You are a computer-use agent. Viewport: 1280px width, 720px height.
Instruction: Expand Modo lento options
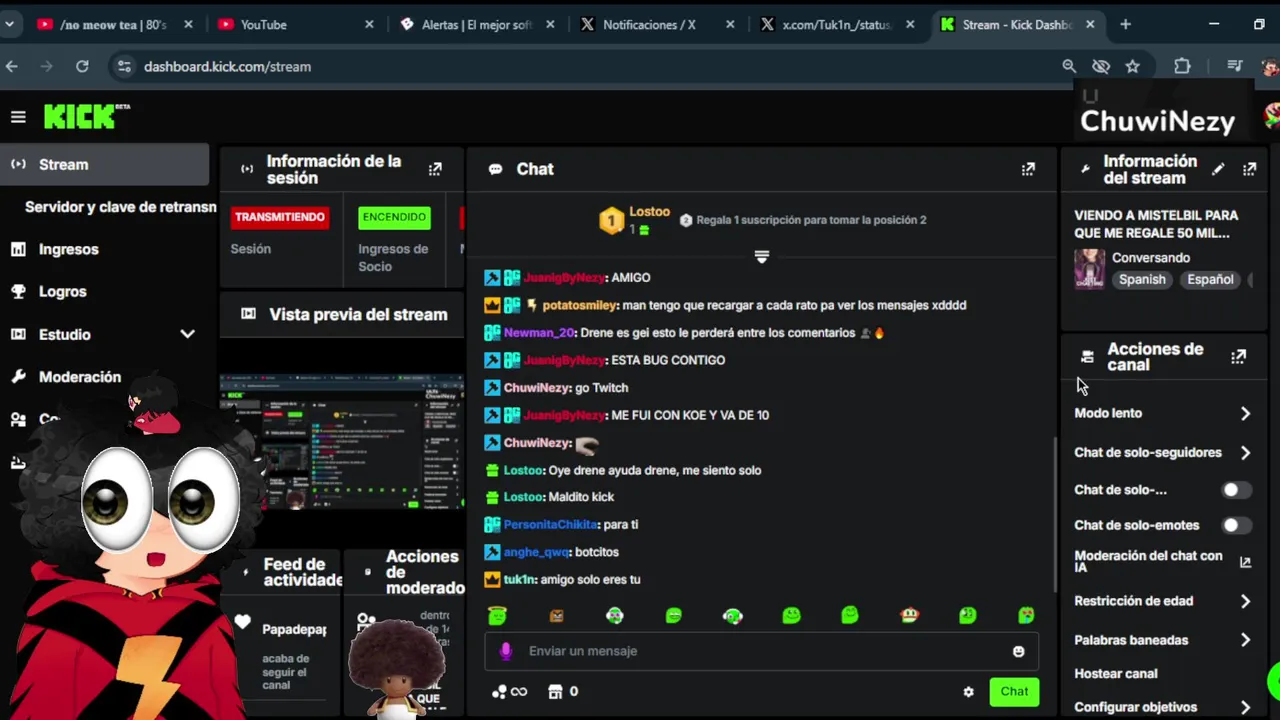(1245, 413)
